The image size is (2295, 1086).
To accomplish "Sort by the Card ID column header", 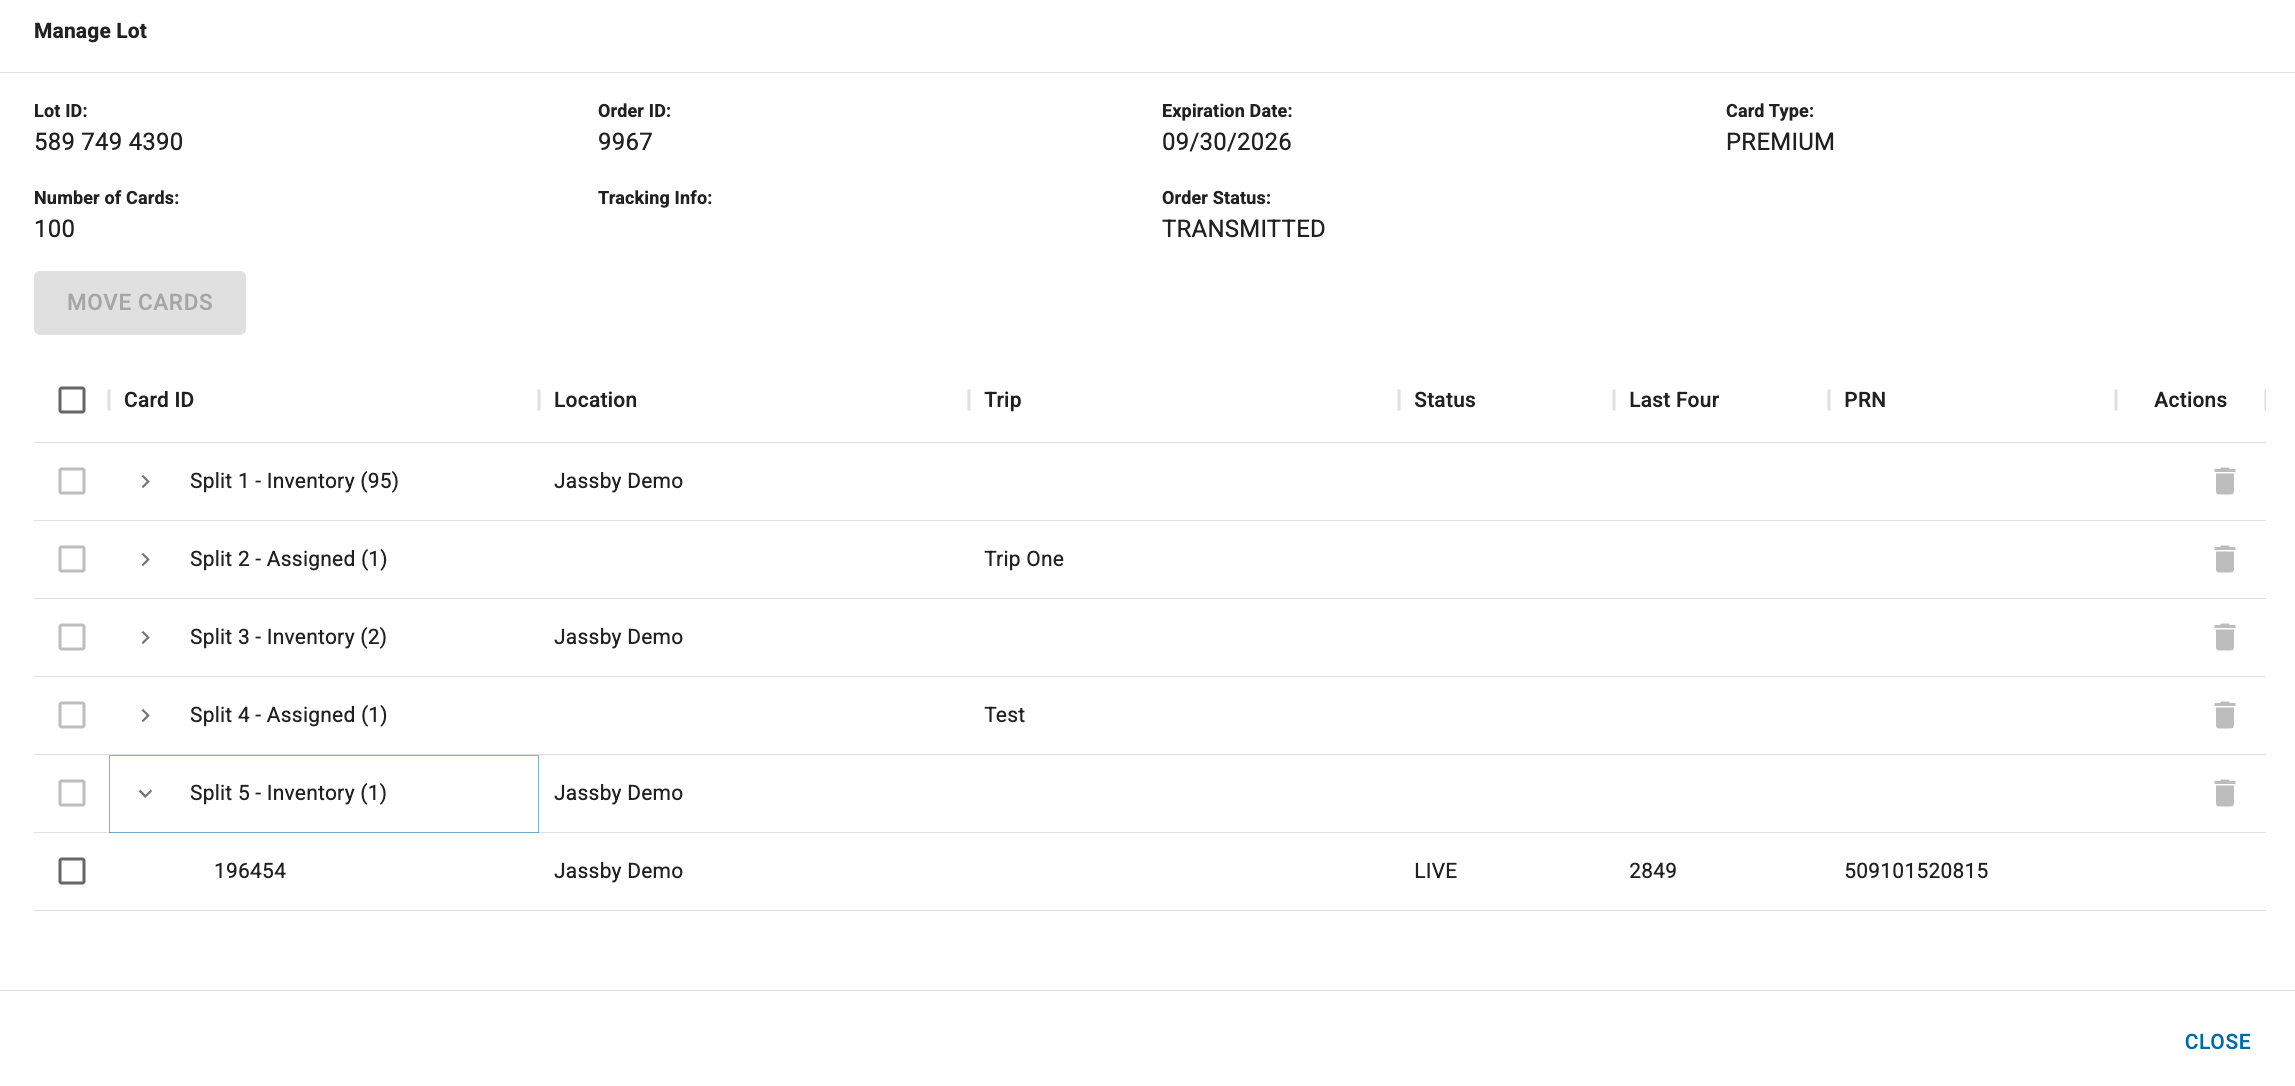I will click(x=159, y=400).
